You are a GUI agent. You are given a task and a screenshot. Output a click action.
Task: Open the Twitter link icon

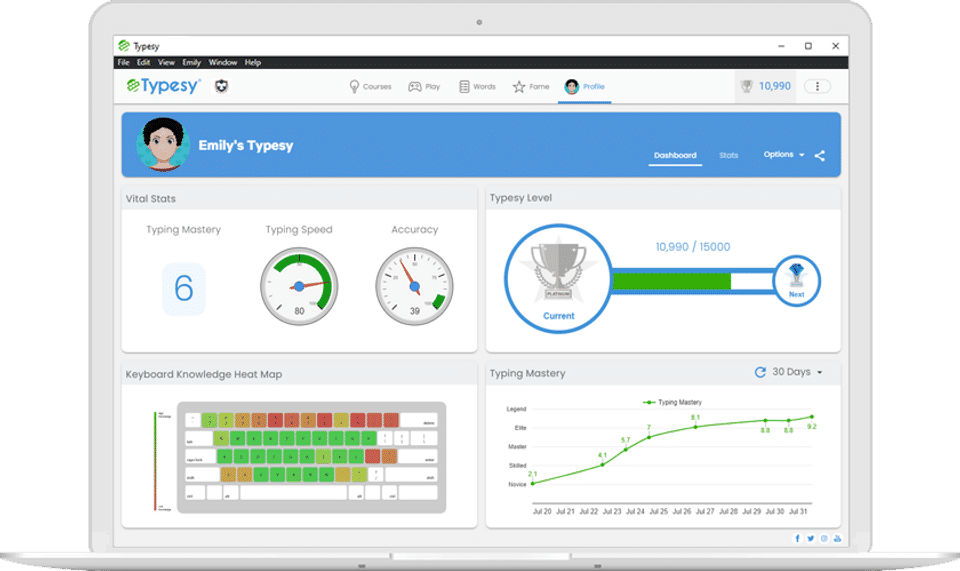[x=811, y=539]
